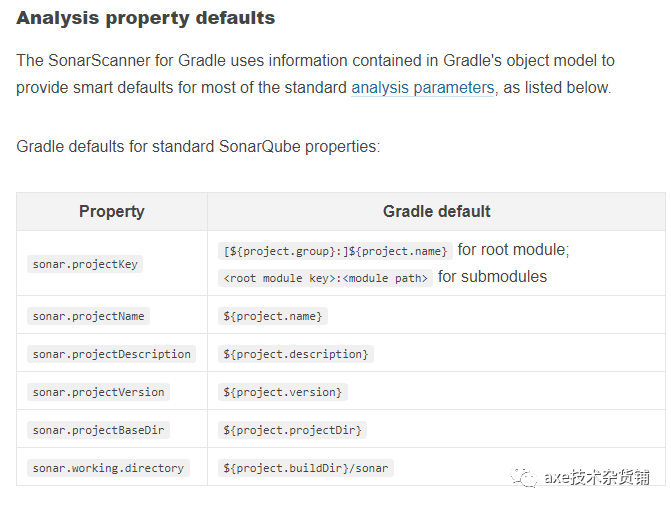Screen dimensions: 671x507
Task: Click the [${project.group}:]${project.name} code snippet
Action: [x=335, y=251]
